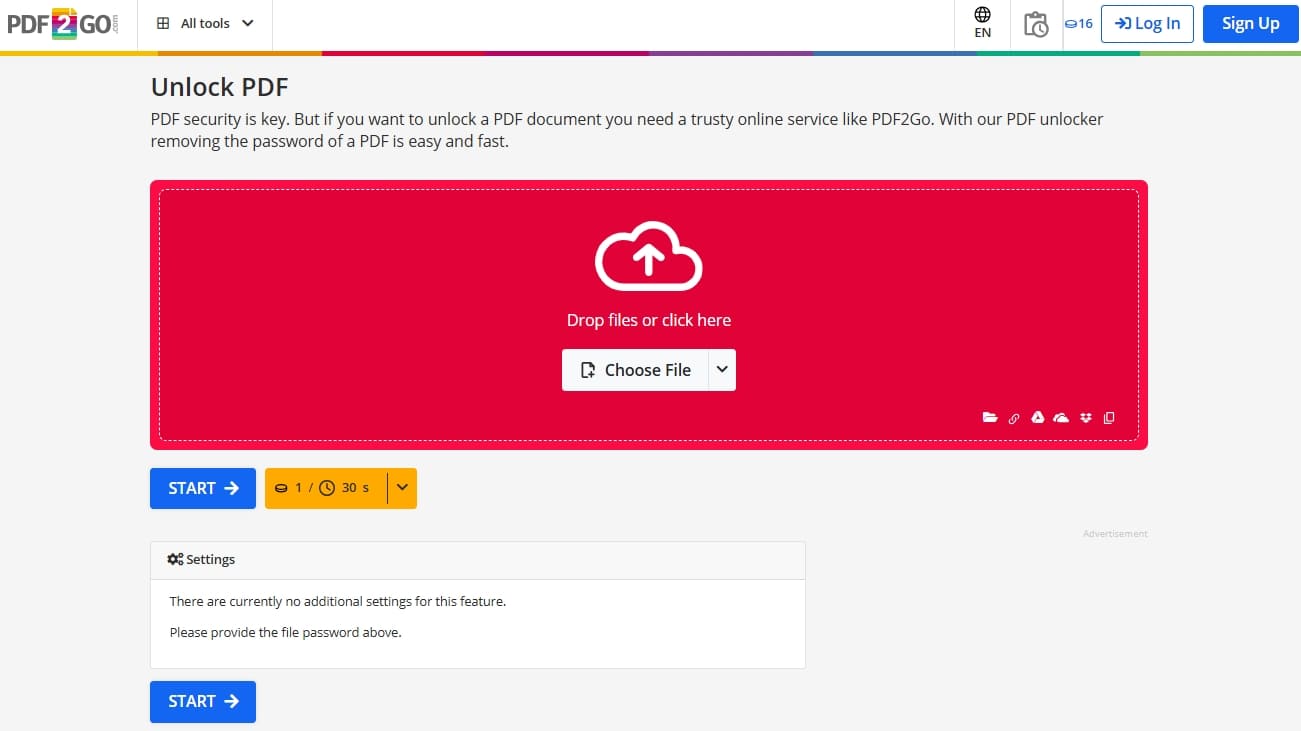Click the Choose File button

coord(635,370)
